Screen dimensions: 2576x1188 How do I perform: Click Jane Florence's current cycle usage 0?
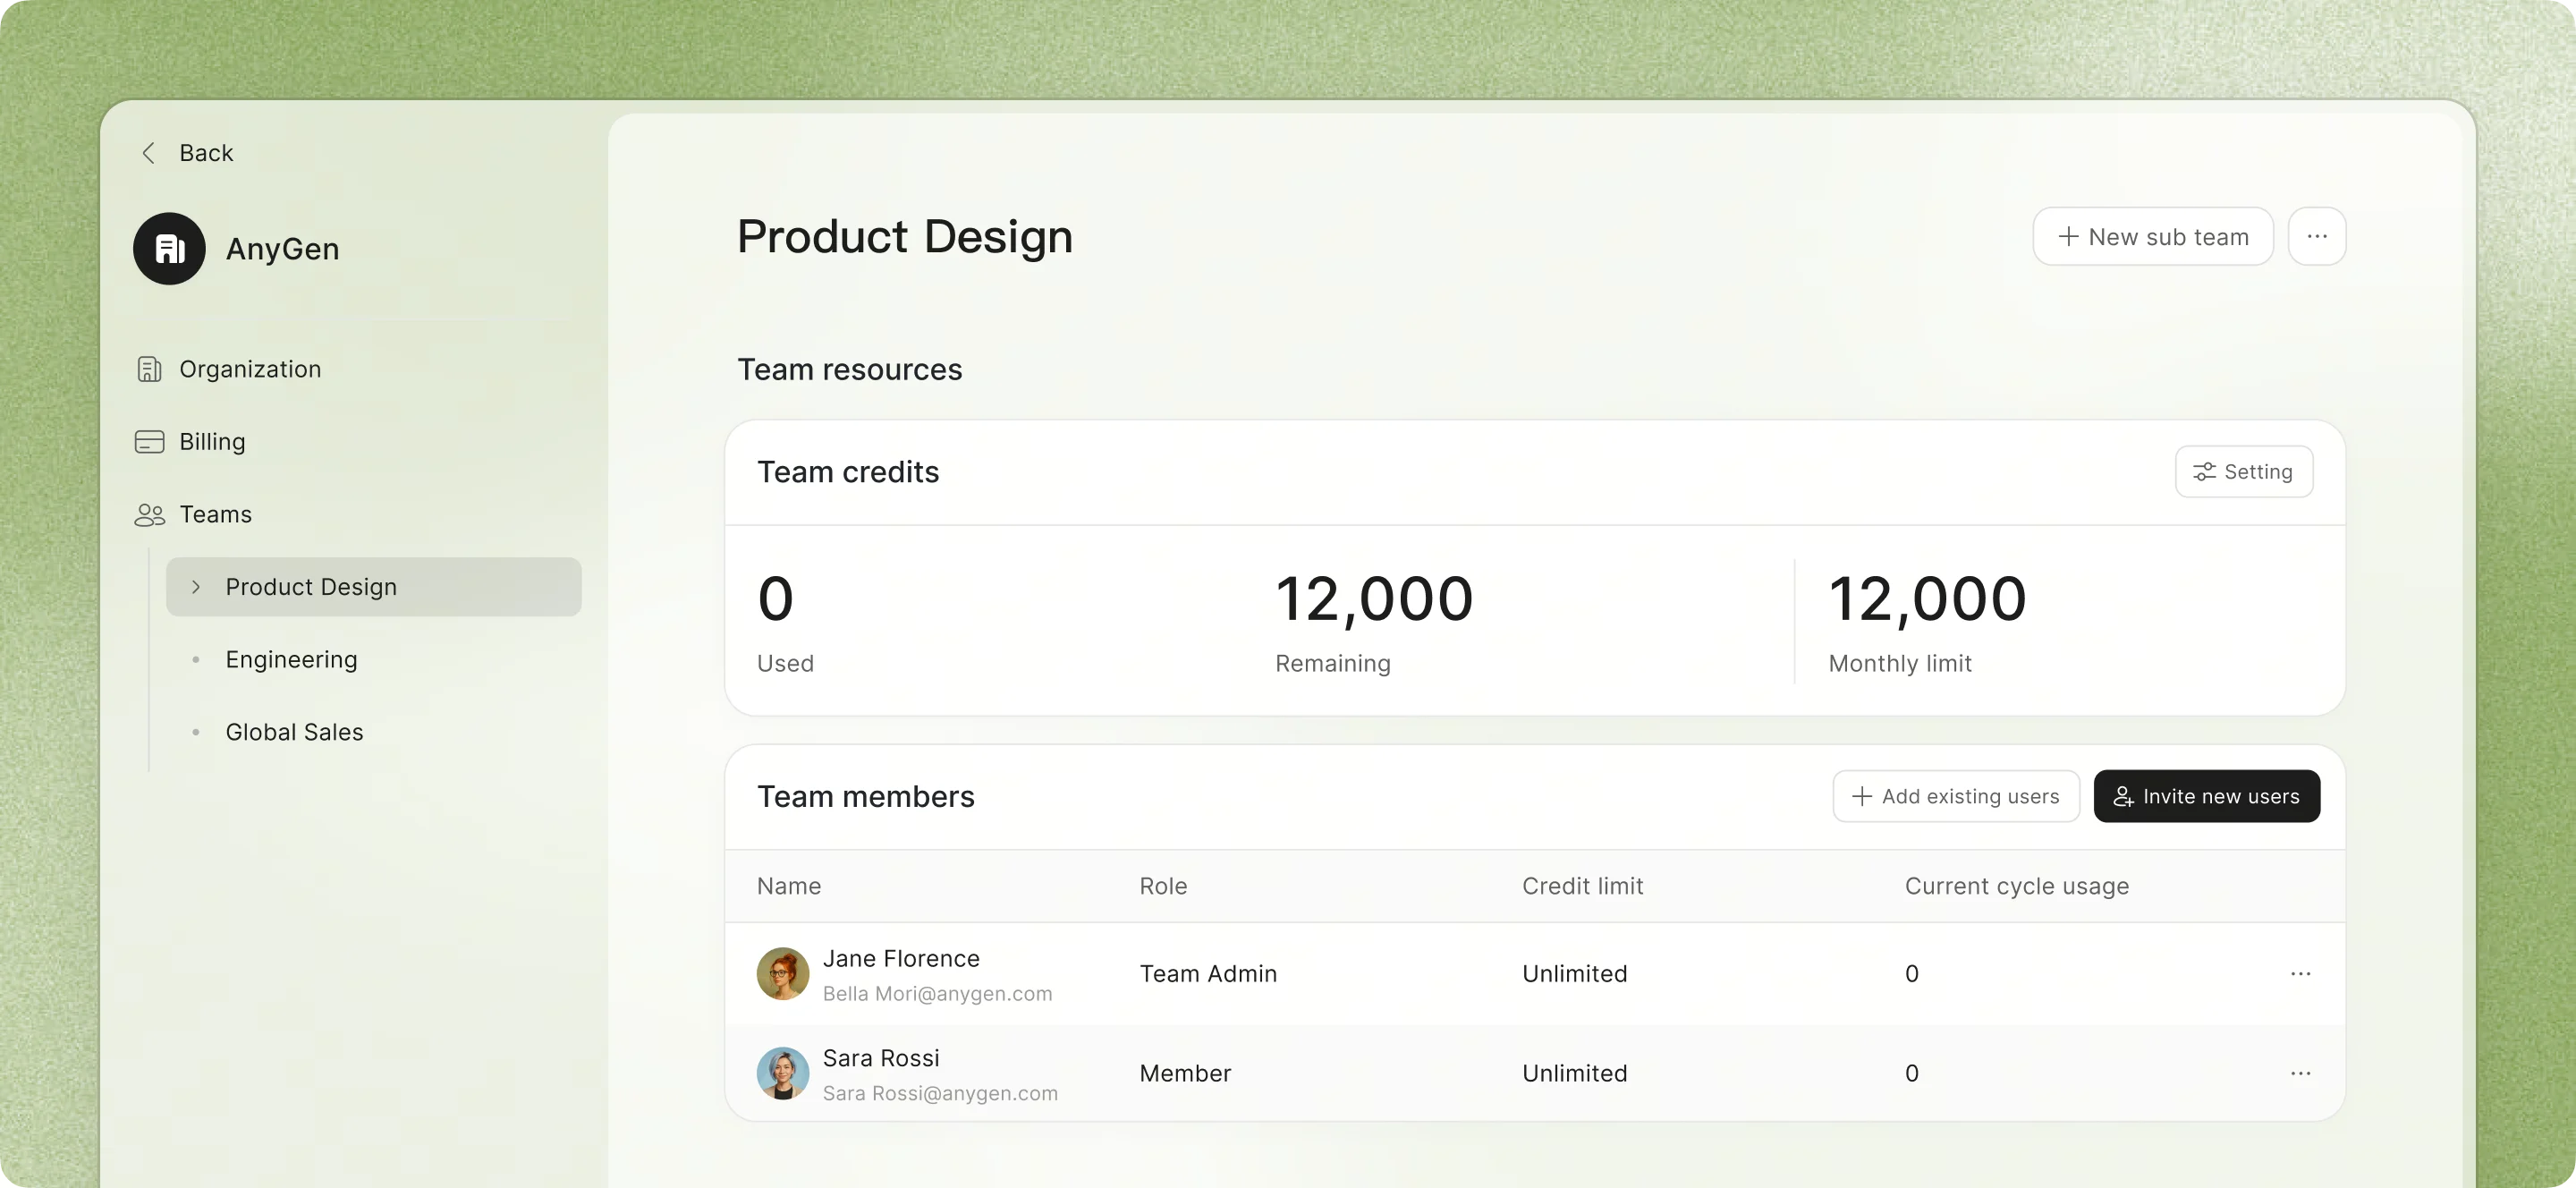[x=1911, y=974]
